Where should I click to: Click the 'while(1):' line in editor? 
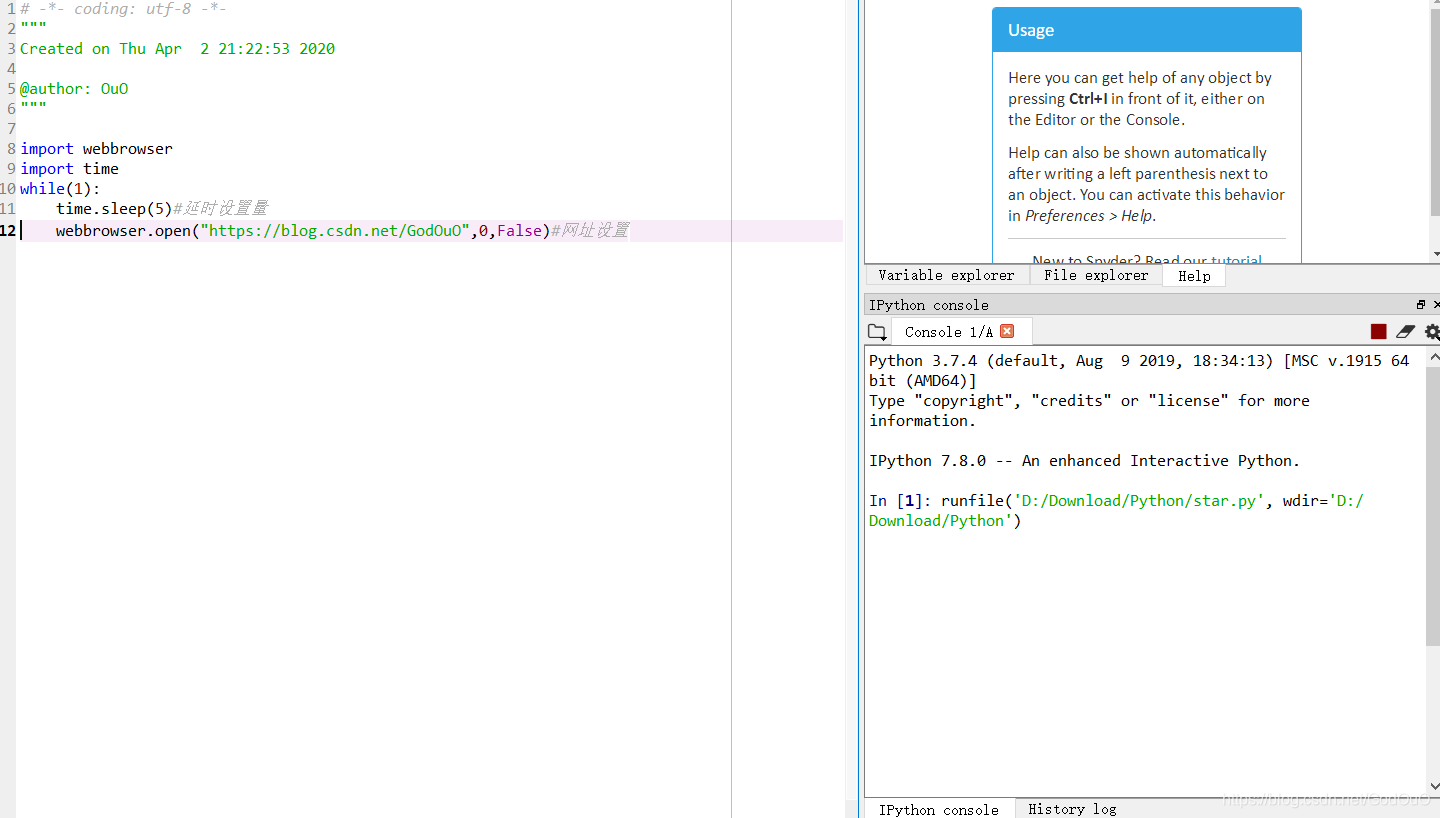click(60, 189)
